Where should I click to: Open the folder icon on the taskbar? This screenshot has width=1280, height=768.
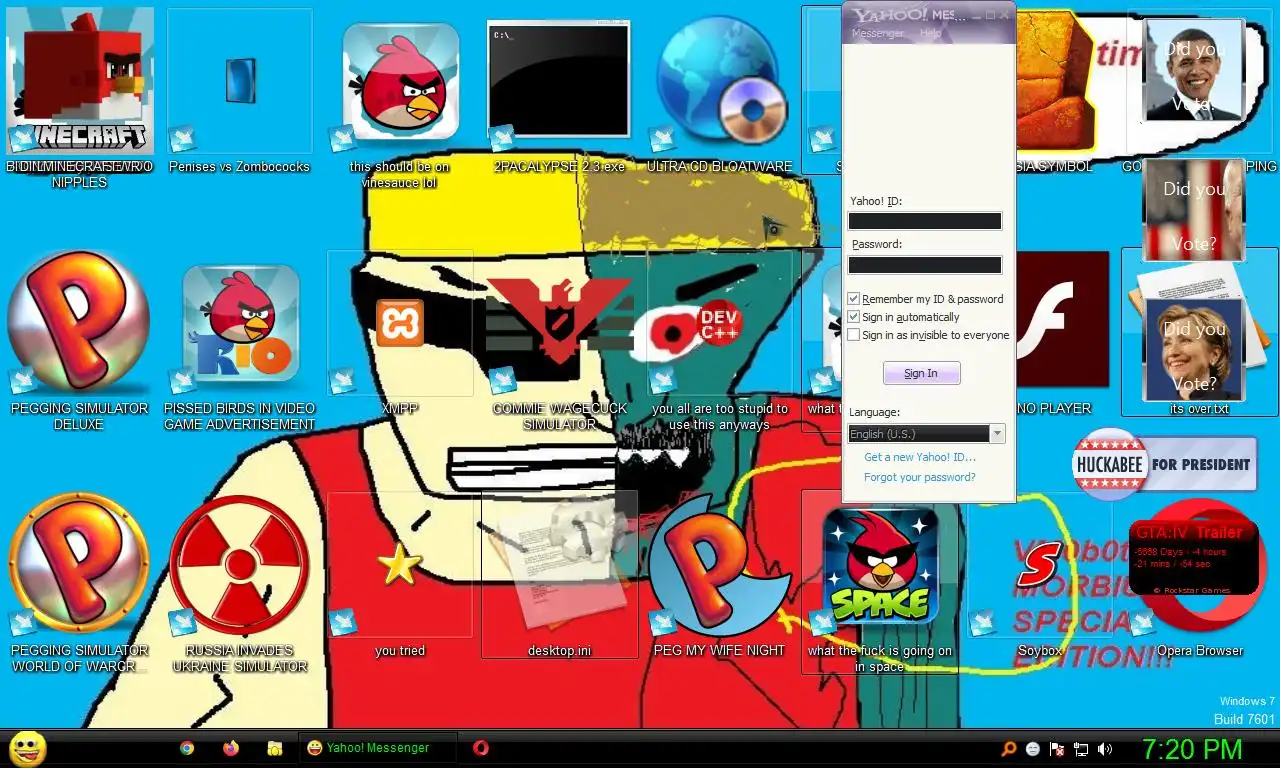275,748
